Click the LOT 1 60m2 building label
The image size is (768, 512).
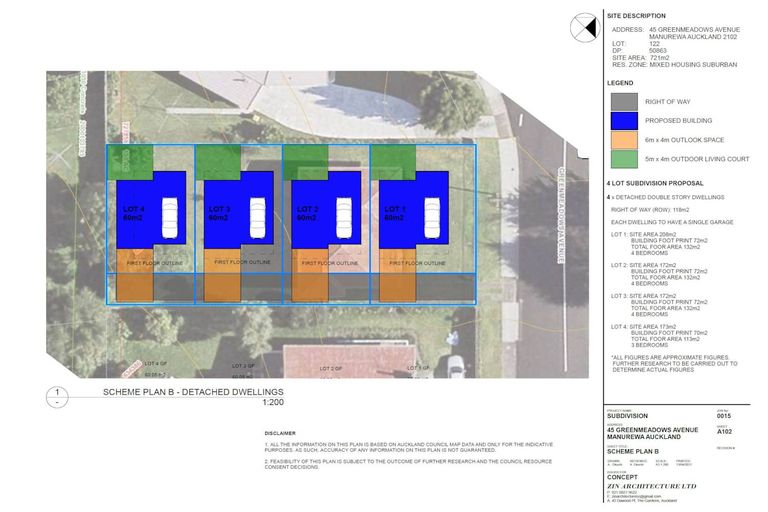click(396, 213)
